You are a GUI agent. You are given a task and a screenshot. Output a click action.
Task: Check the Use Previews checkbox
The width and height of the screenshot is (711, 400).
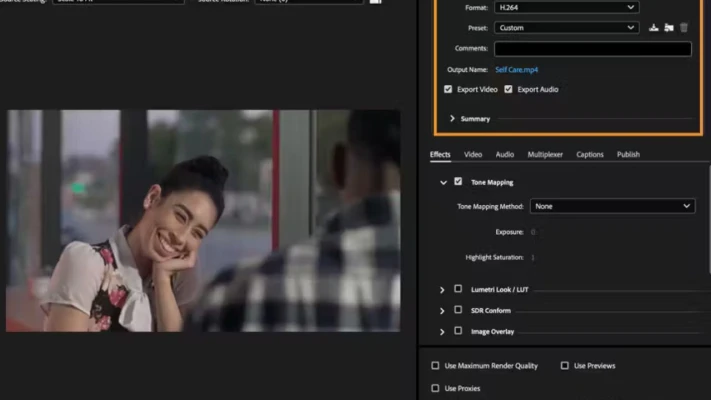click(x=565, y=366)
